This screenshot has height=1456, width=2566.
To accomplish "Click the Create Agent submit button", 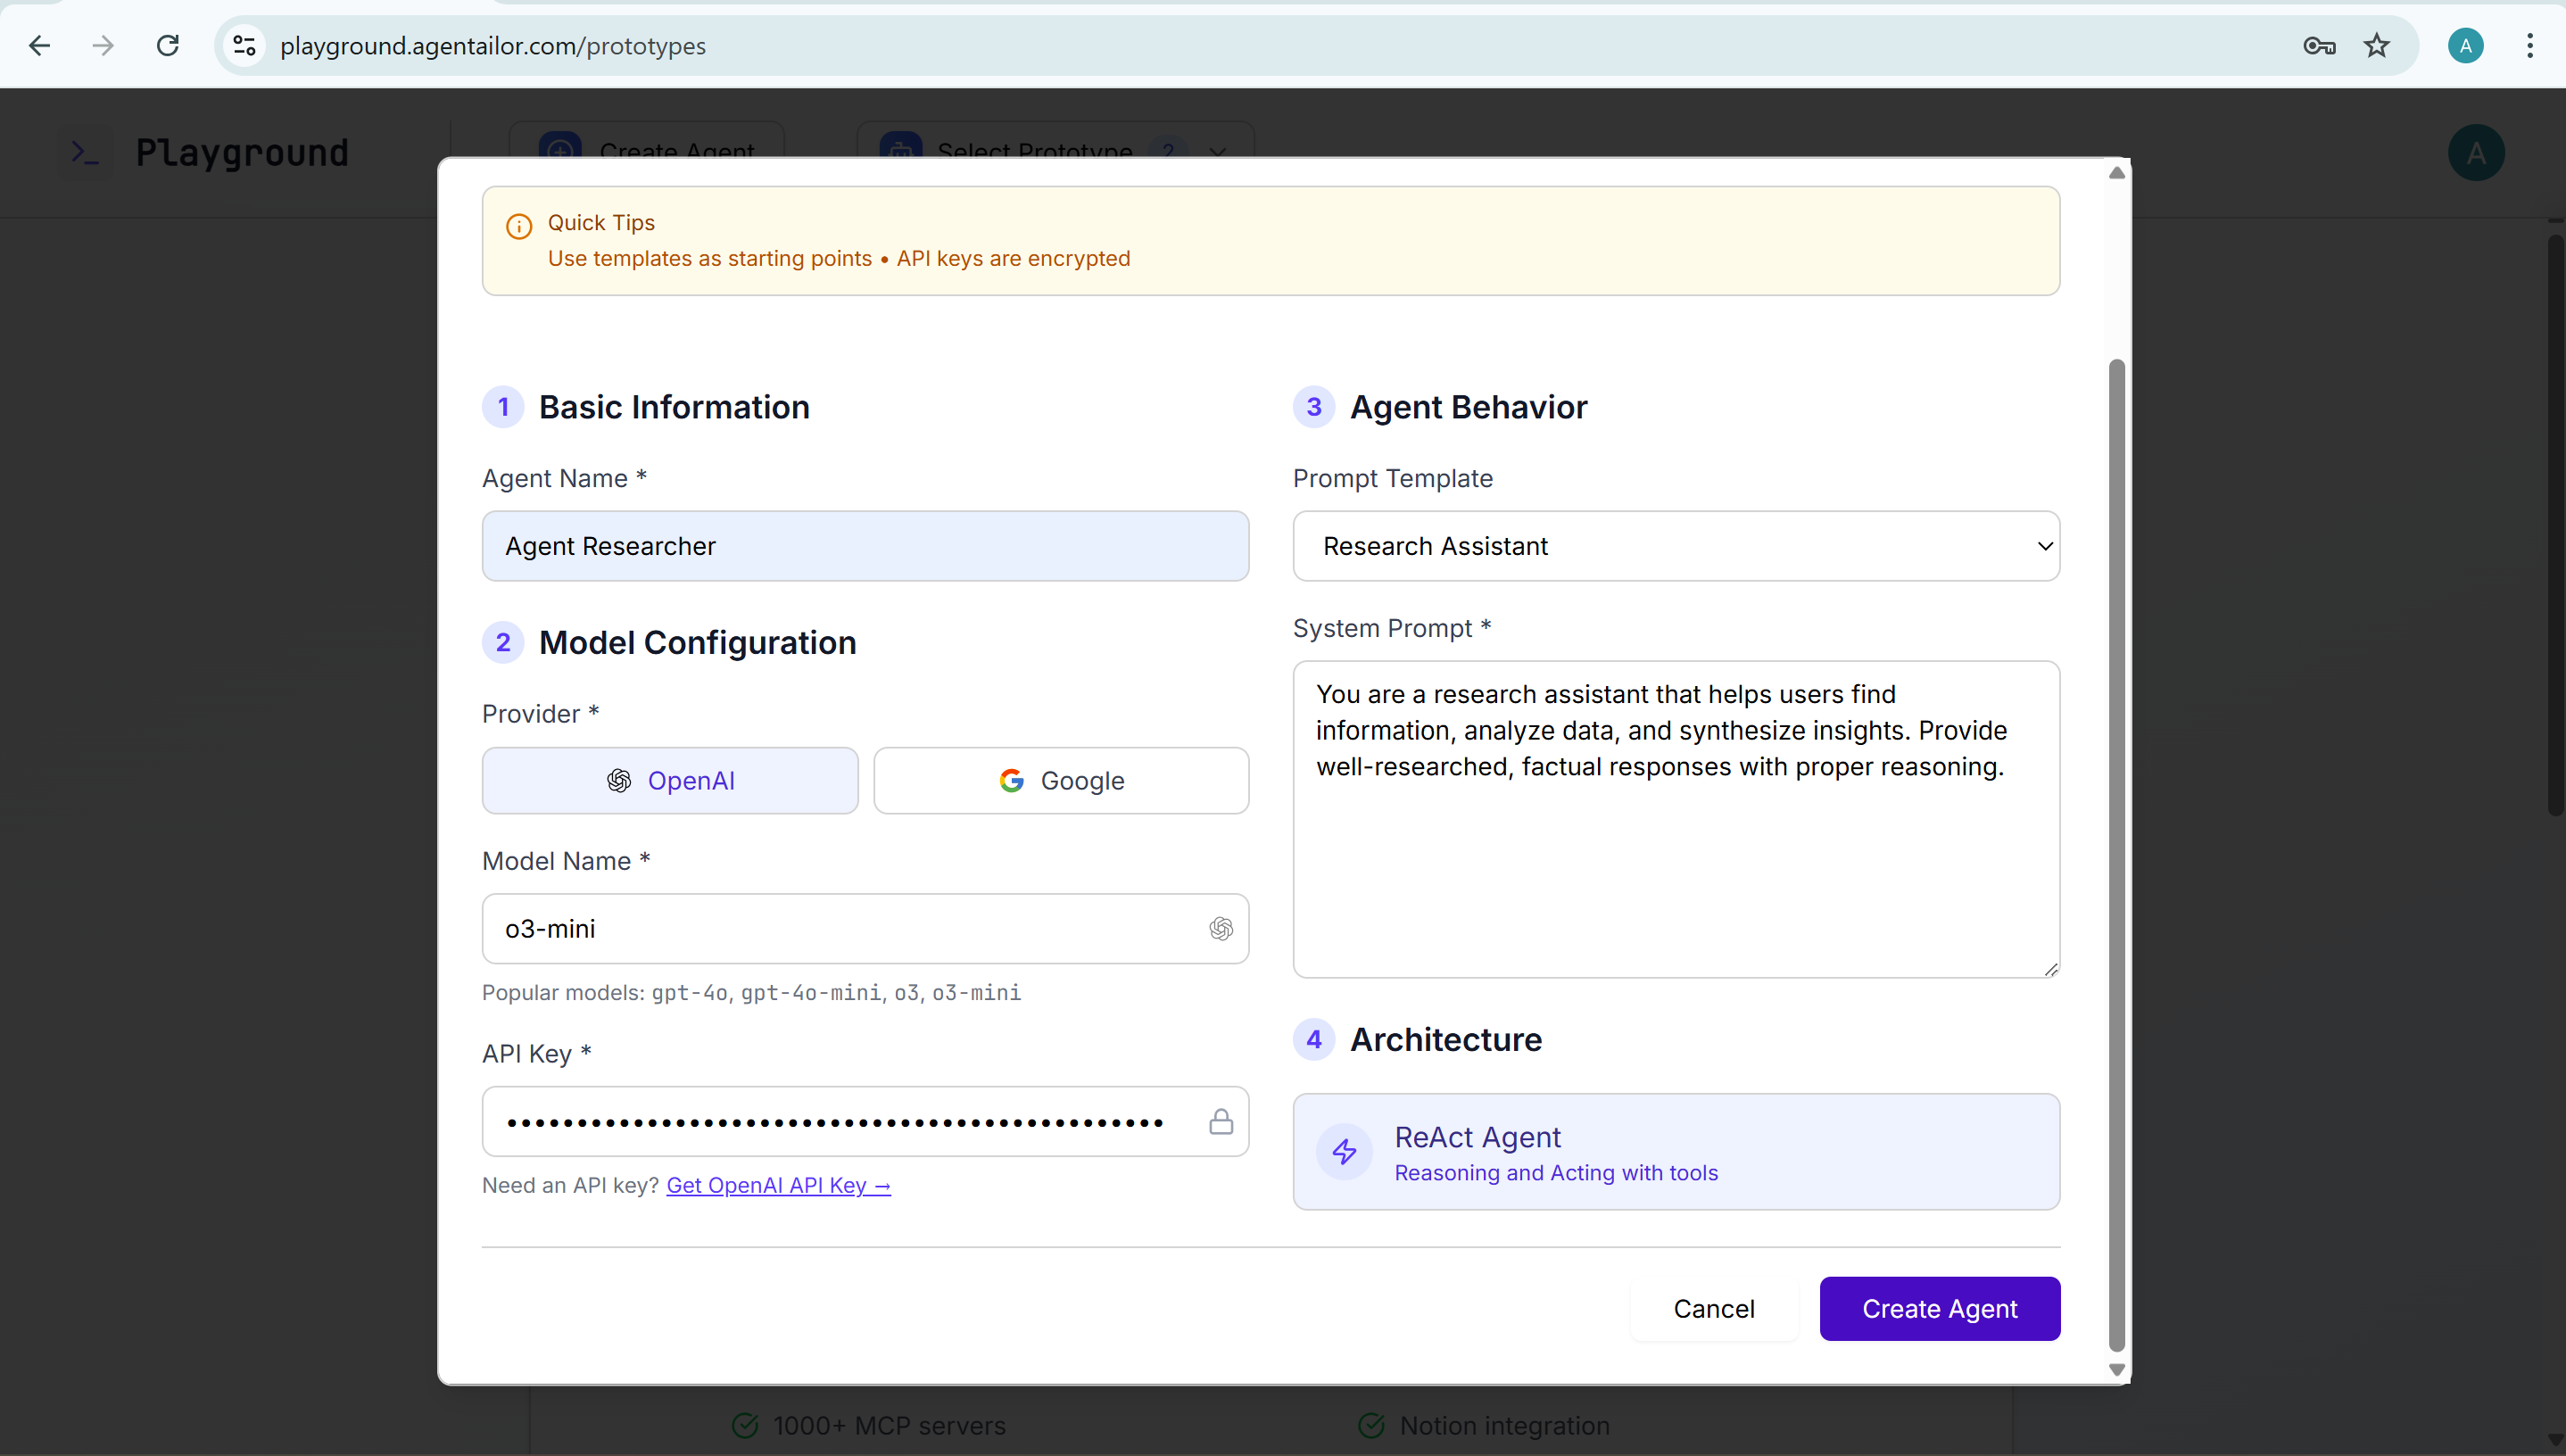I will pos(1940,1309).
